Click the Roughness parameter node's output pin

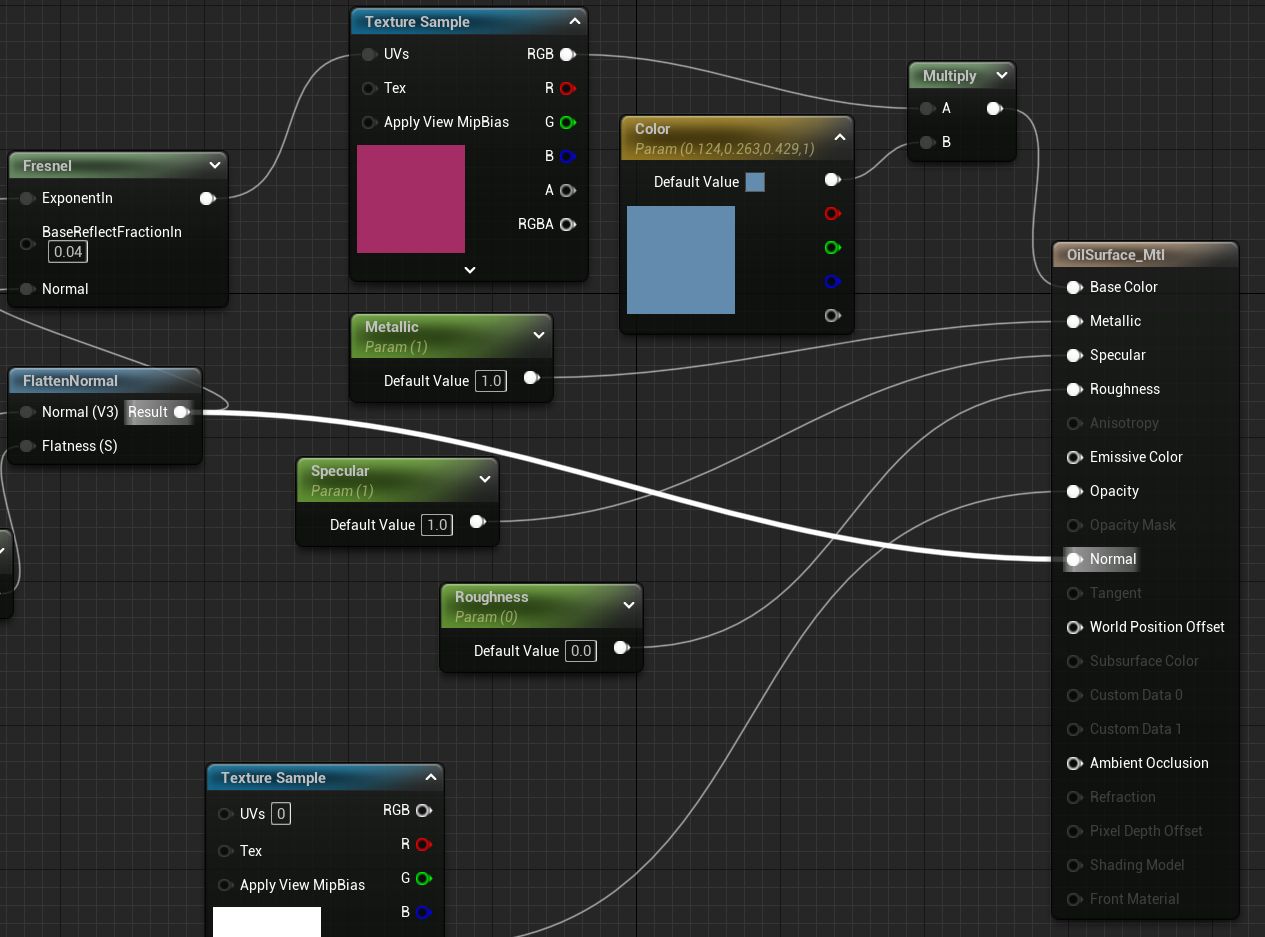621,650
